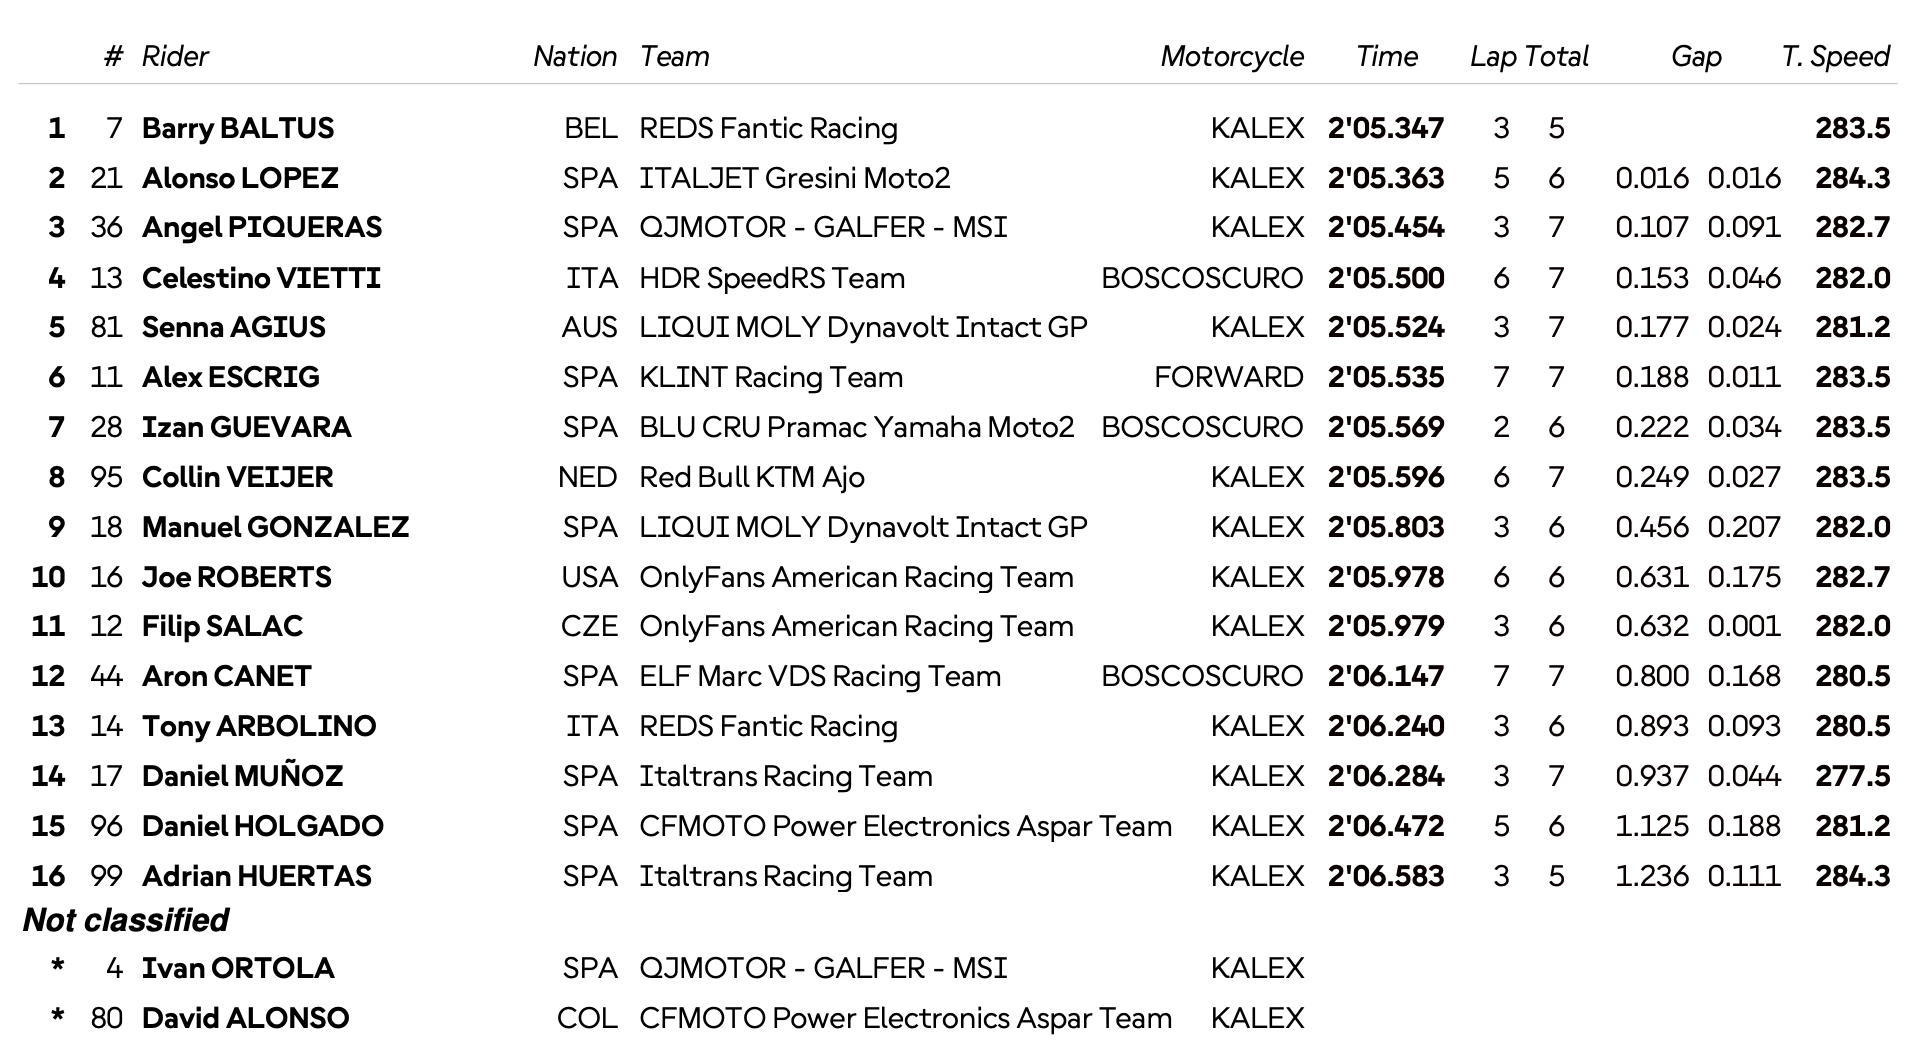Select the T. Speed column header
The width and height of the screenshot is (1932, 1056).
[x=1835, y=56]
